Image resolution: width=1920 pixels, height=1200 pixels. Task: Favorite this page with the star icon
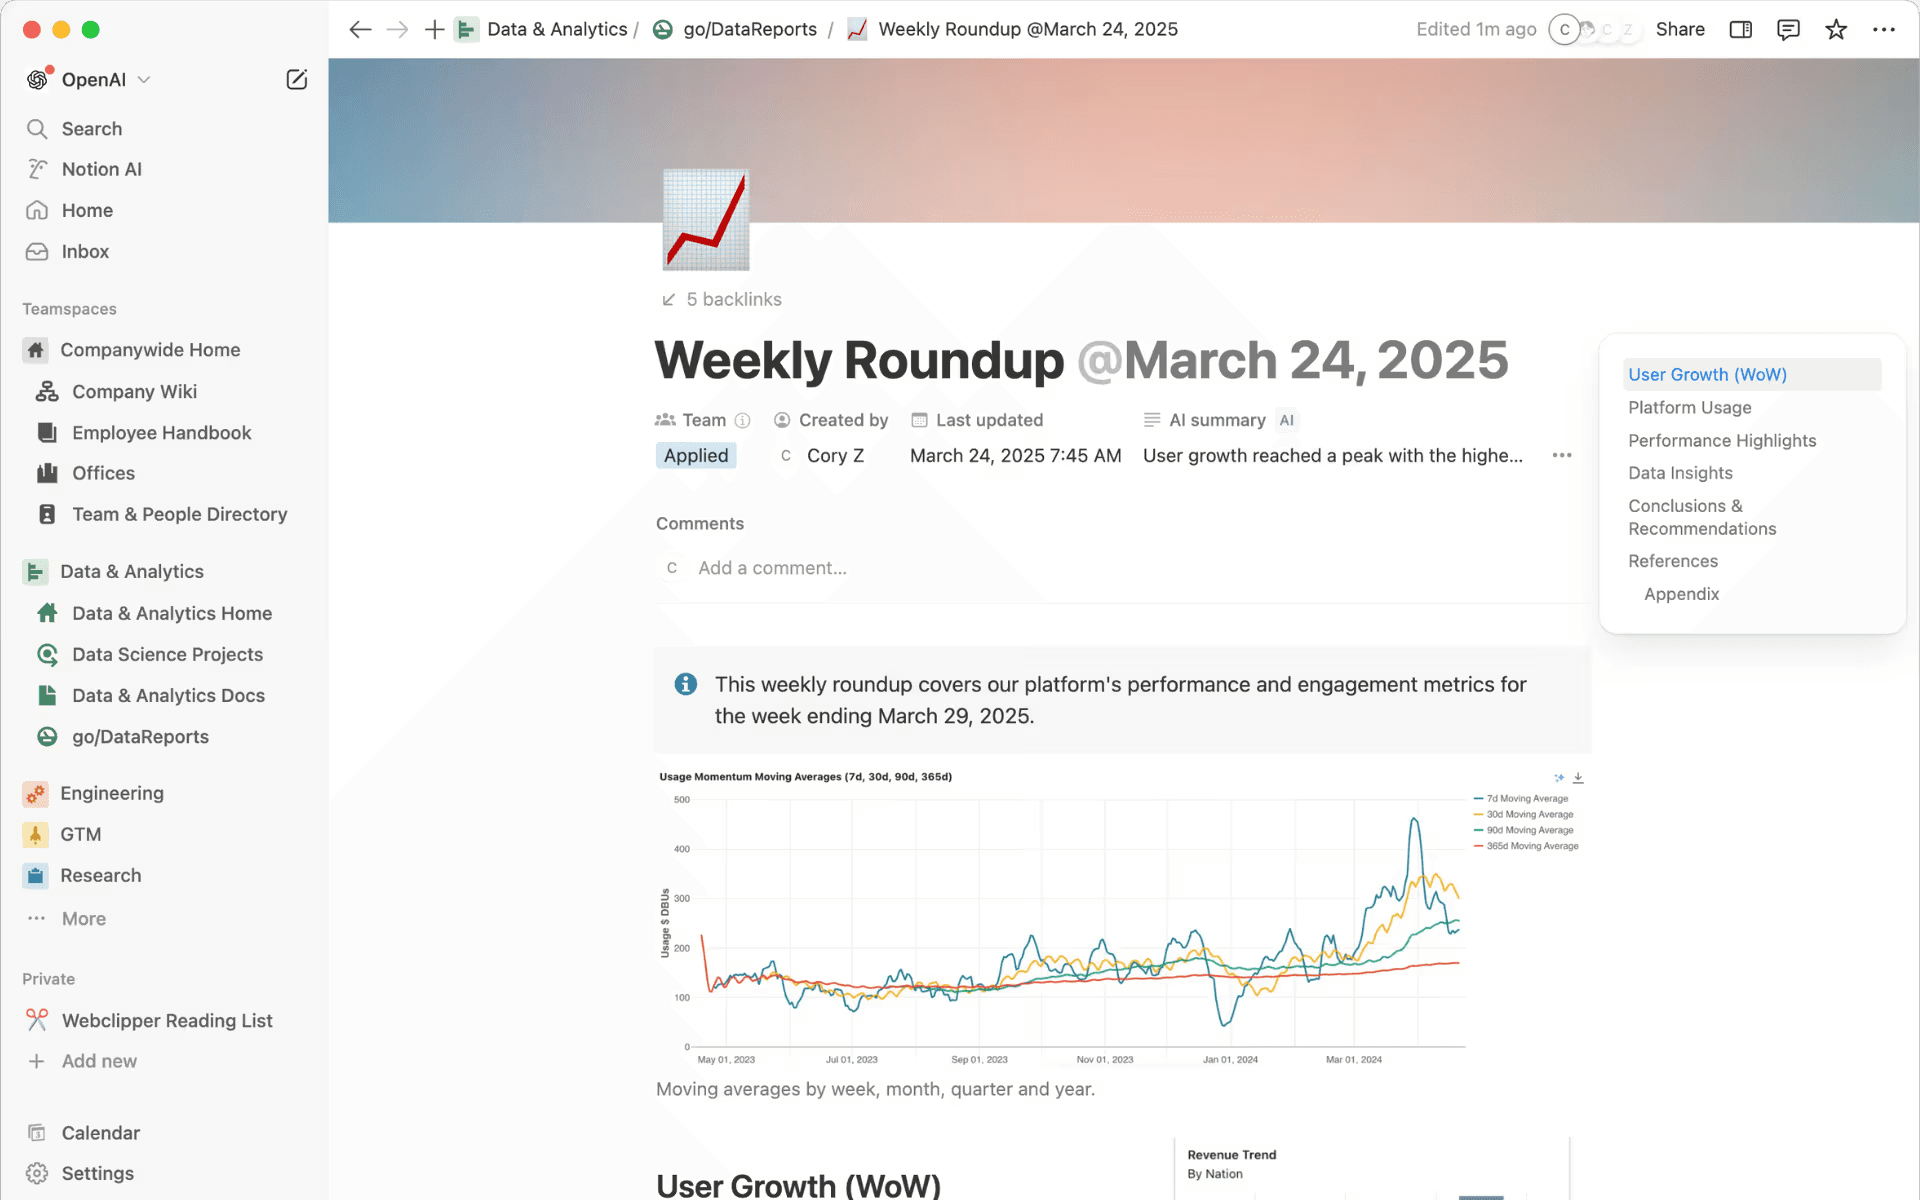(x=1836, y=29)
